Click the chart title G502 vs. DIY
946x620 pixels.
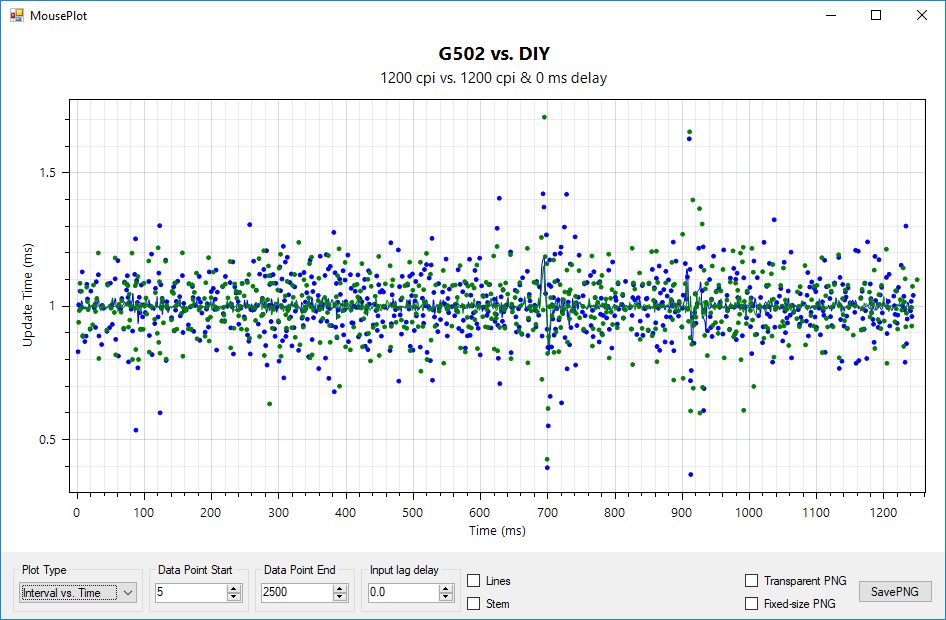pyautogui.click(x=494, y=54)
